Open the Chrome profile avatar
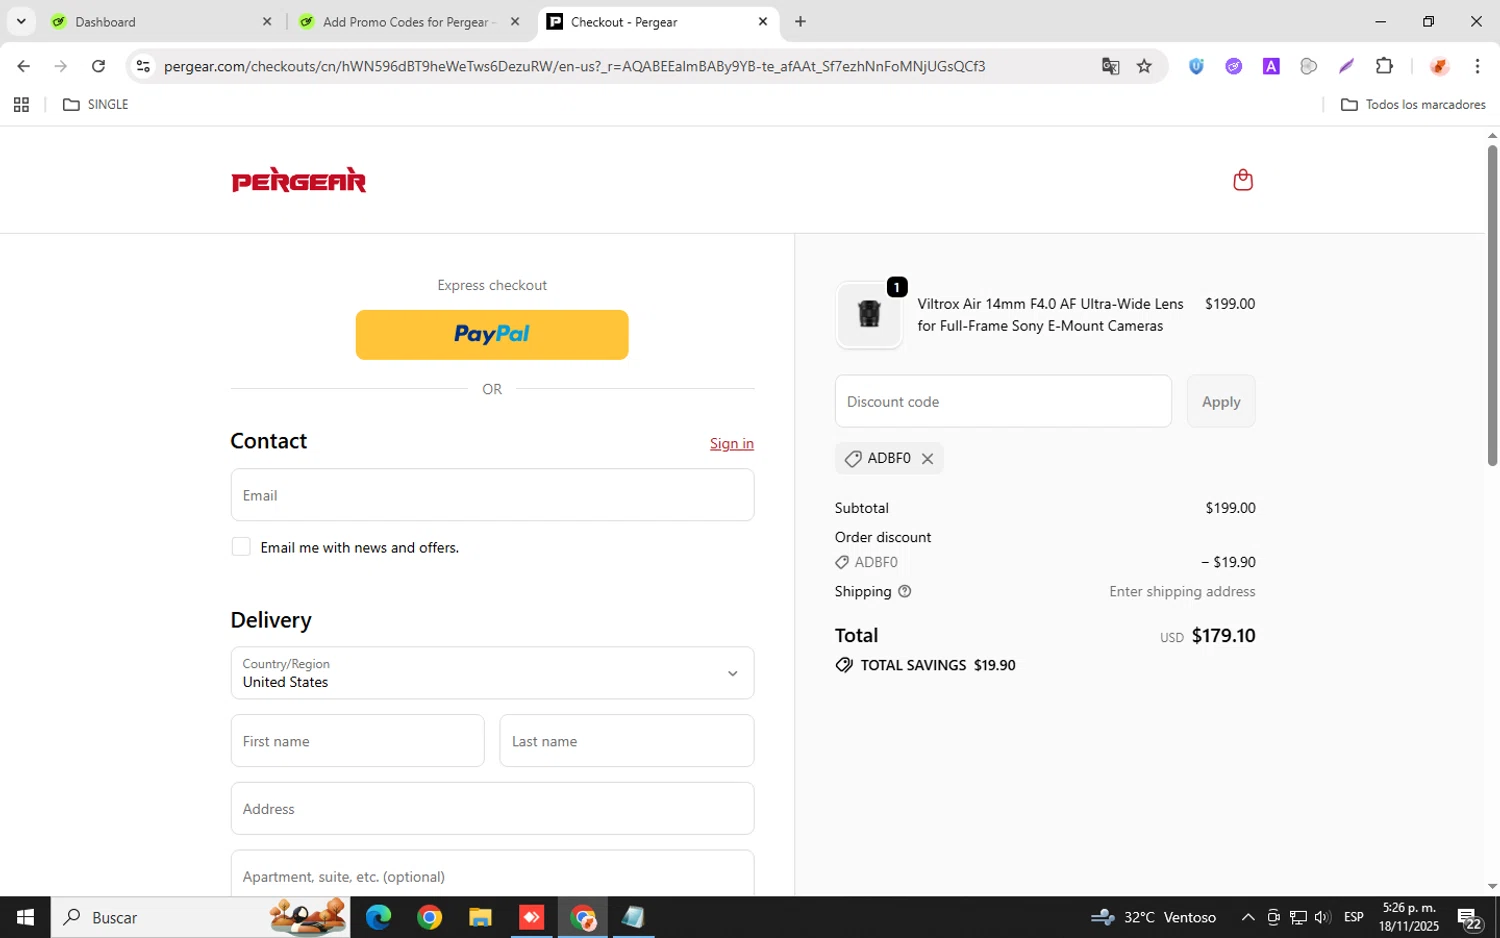1500x938 pixels. coord(1439,66)
